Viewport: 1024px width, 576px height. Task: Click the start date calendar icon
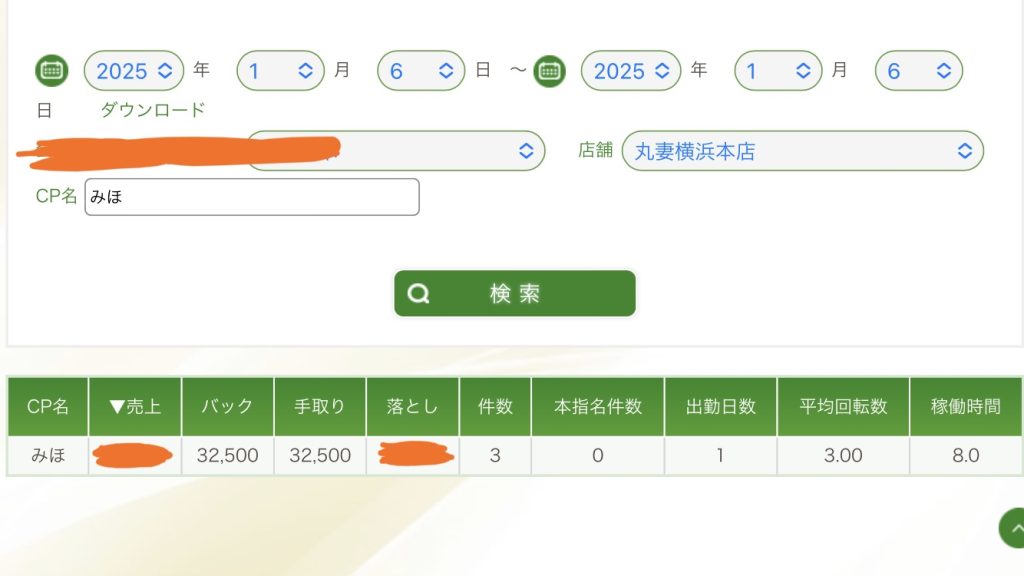[51, 71]
